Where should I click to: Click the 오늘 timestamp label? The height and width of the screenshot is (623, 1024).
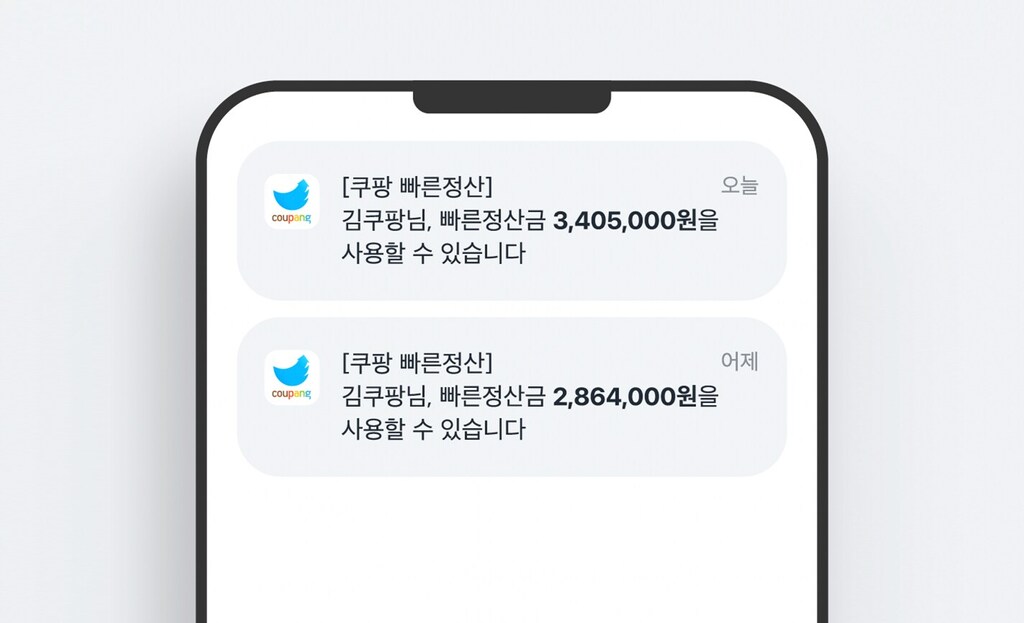(739, 185)
